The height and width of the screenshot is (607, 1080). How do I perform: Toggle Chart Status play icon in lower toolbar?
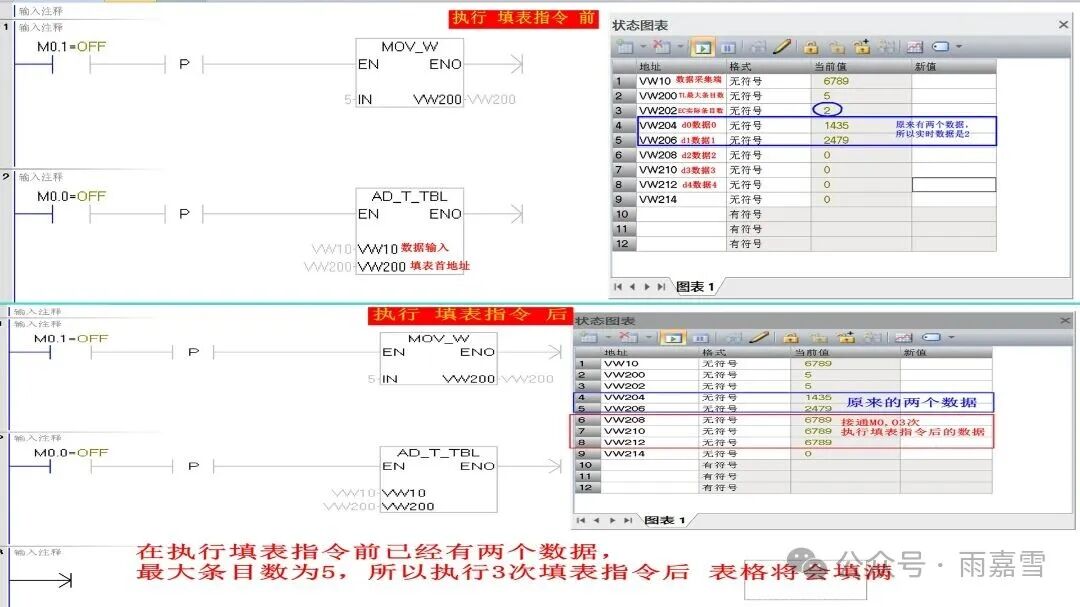pyautogui.click(x=673, y=338)
